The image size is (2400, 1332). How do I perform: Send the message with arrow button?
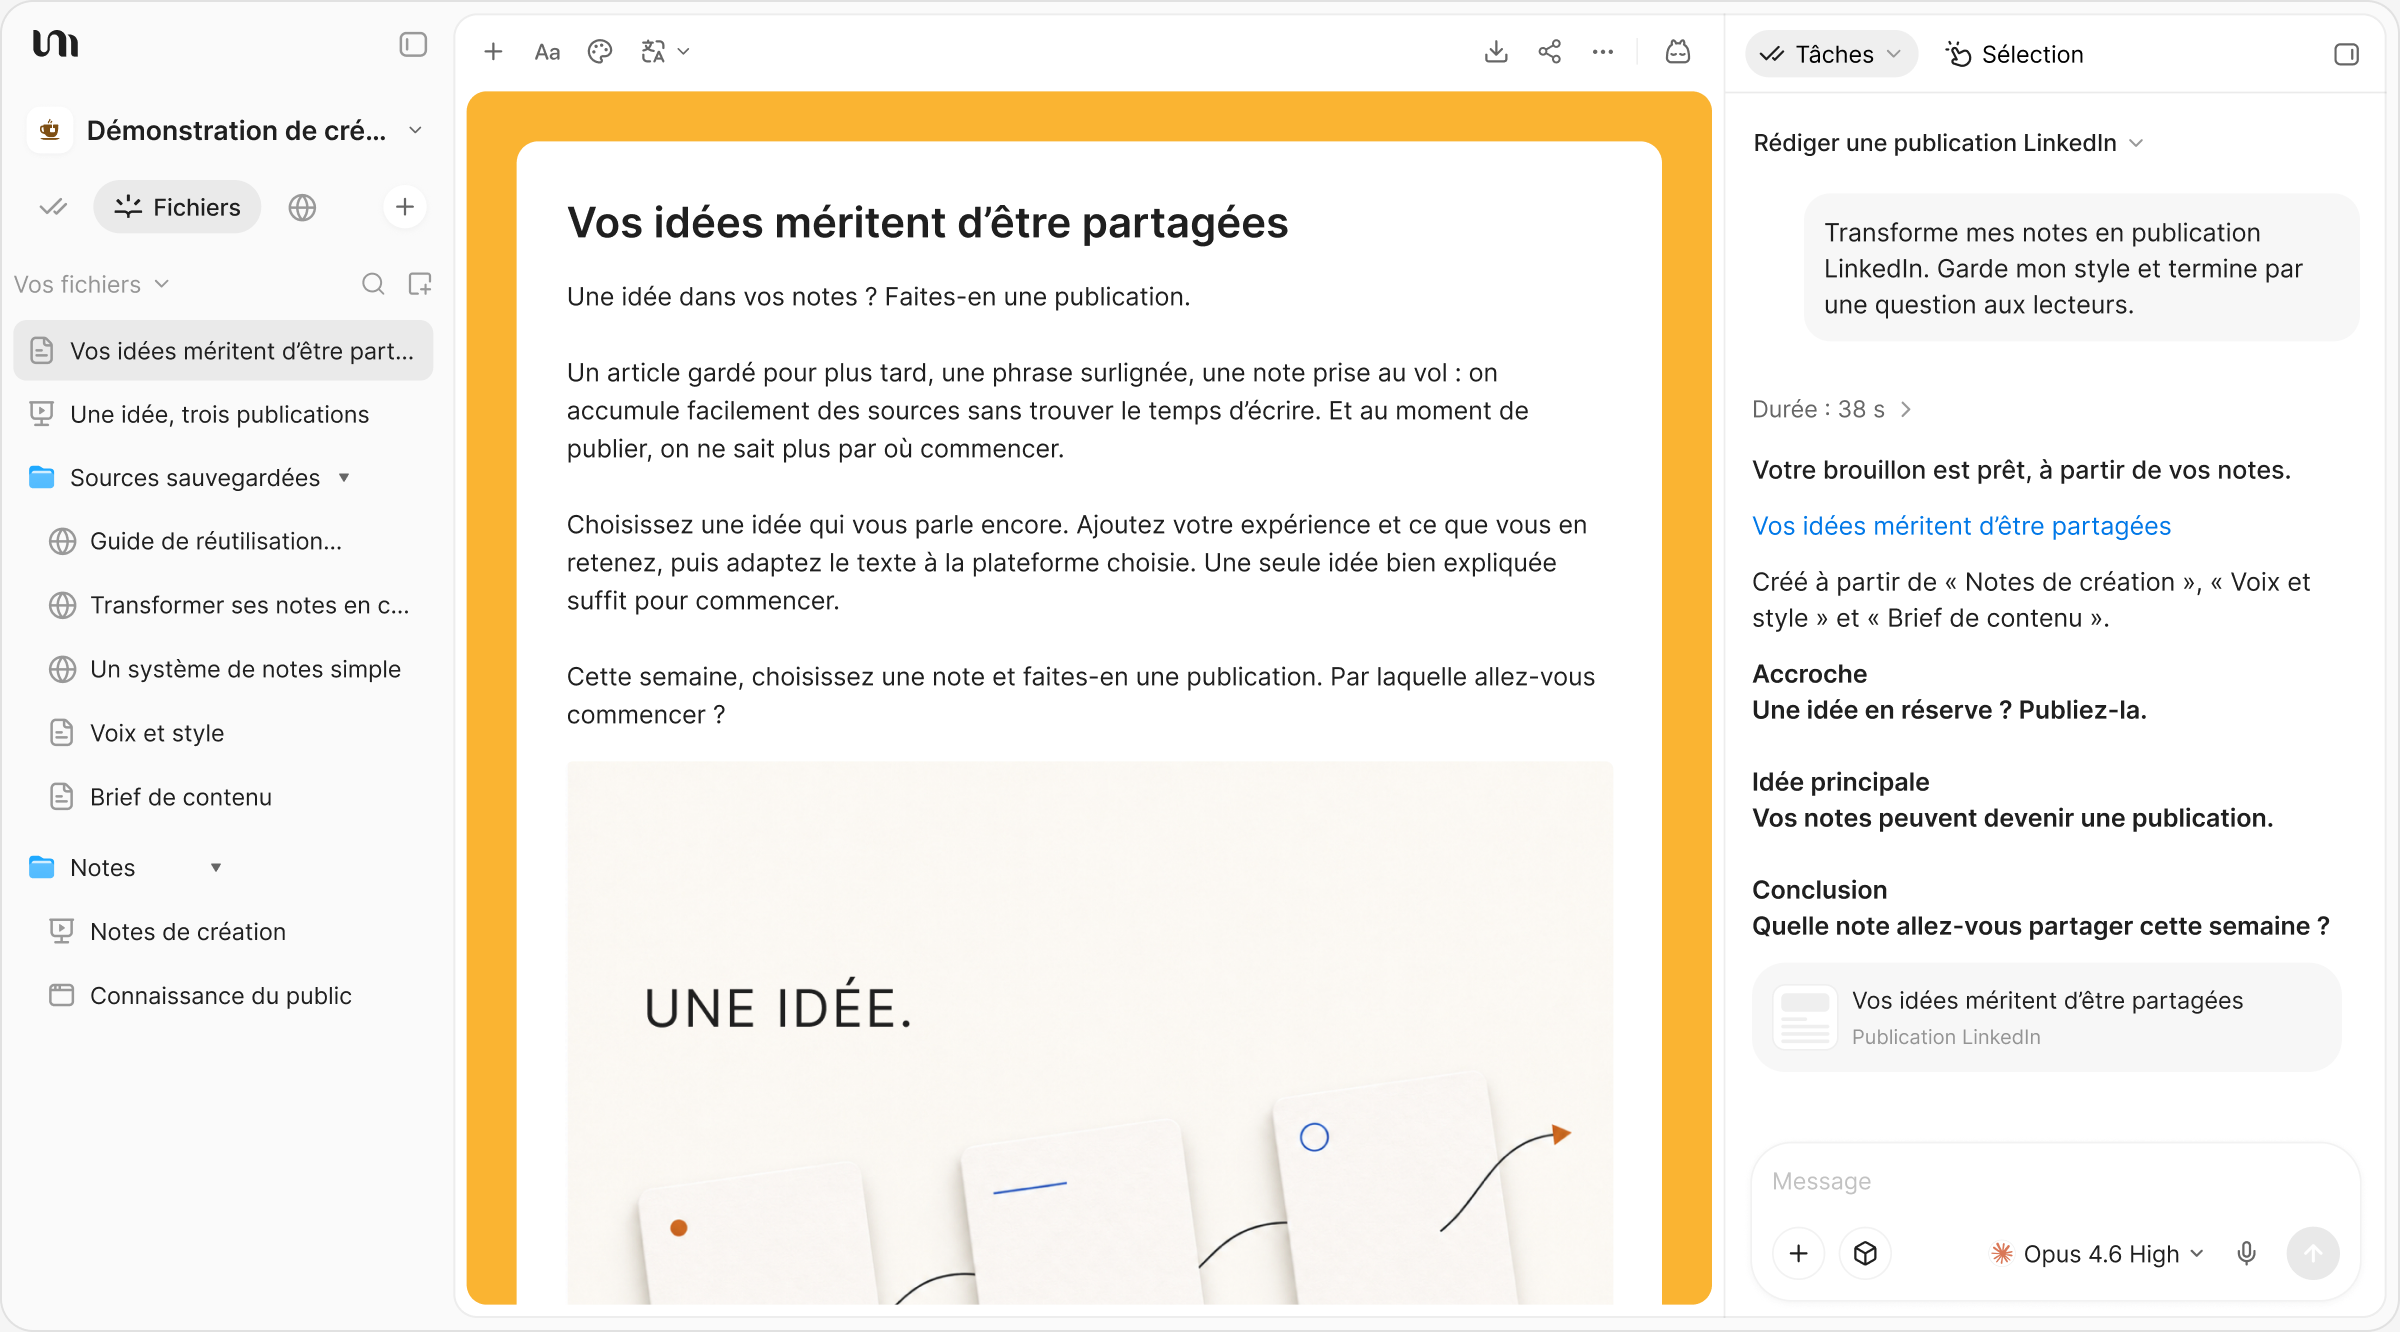pyautogui.click(x=2313, y=1253)
